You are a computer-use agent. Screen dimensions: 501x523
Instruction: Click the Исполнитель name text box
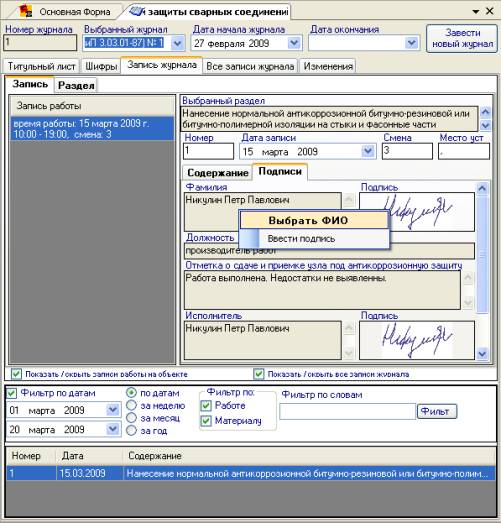263,340
